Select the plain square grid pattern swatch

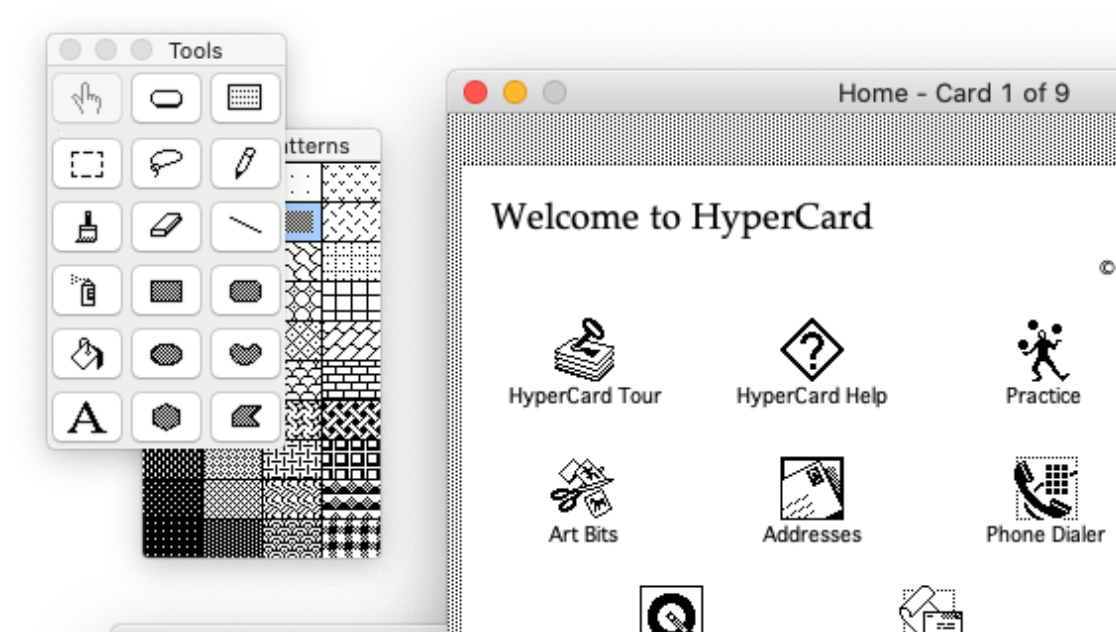[x=351, y=300]
